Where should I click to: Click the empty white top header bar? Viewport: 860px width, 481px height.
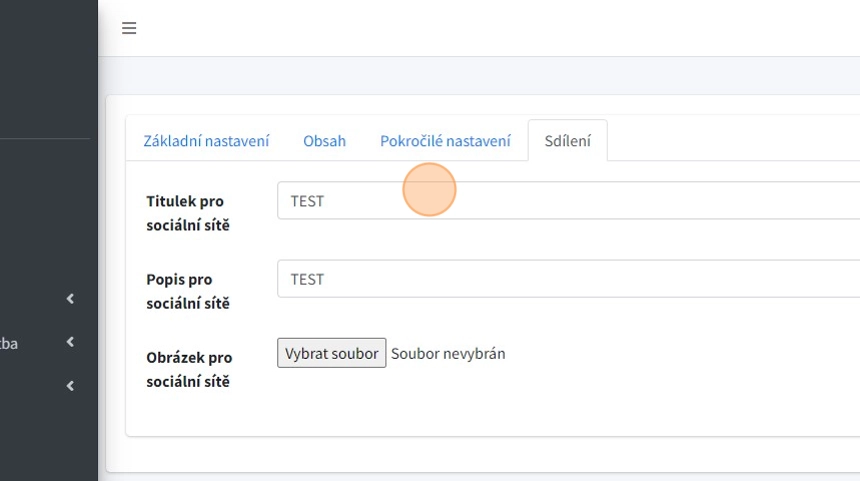point(500,28)
